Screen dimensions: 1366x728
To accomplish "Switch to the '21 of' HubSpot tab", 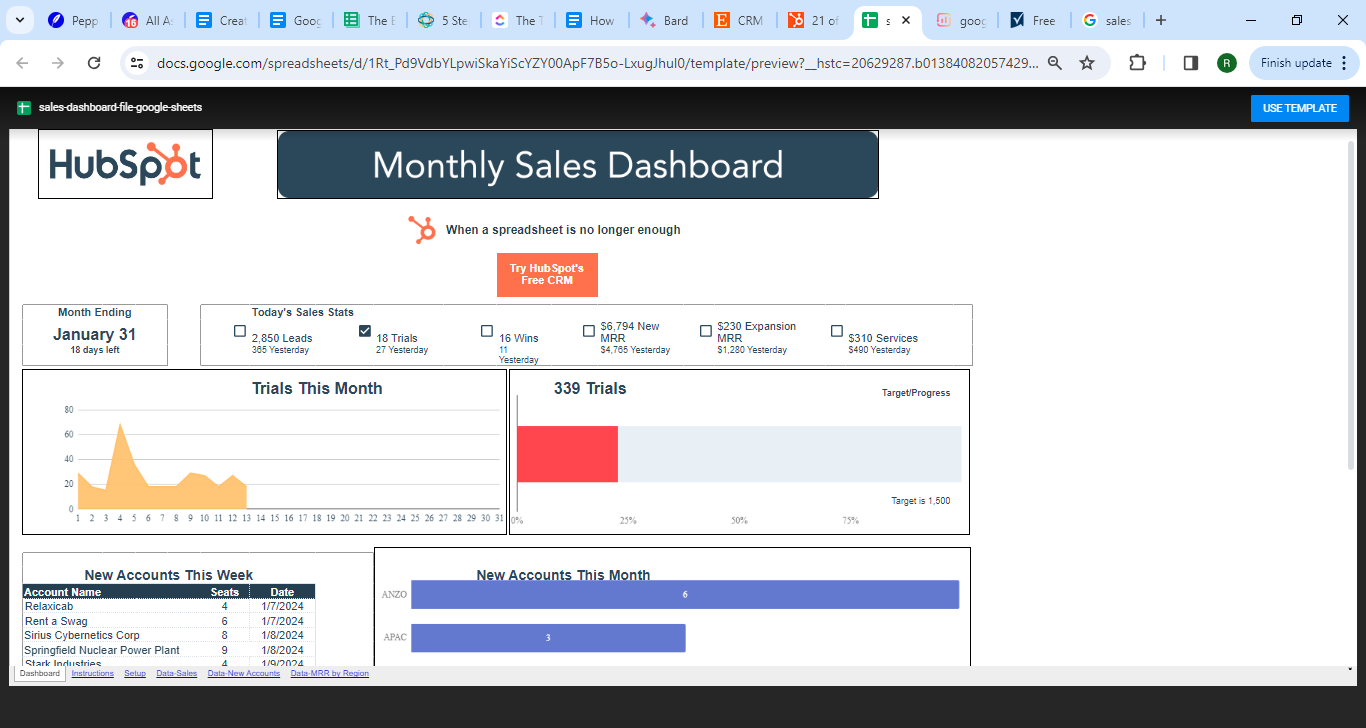I will [x=813, y=20].
